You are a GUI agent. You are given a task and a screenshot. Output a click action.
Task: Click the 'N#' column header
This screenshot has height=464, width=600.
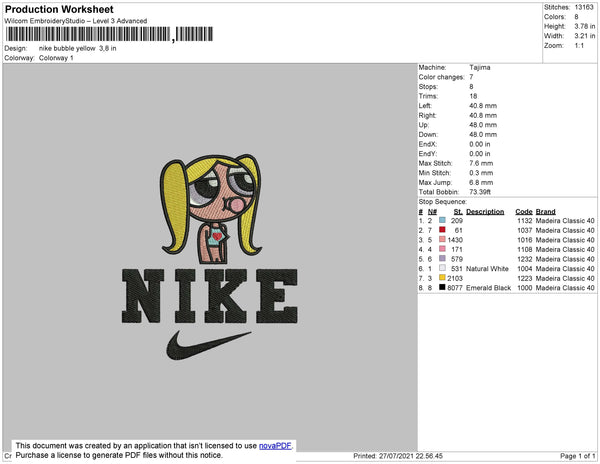point(432,212)
